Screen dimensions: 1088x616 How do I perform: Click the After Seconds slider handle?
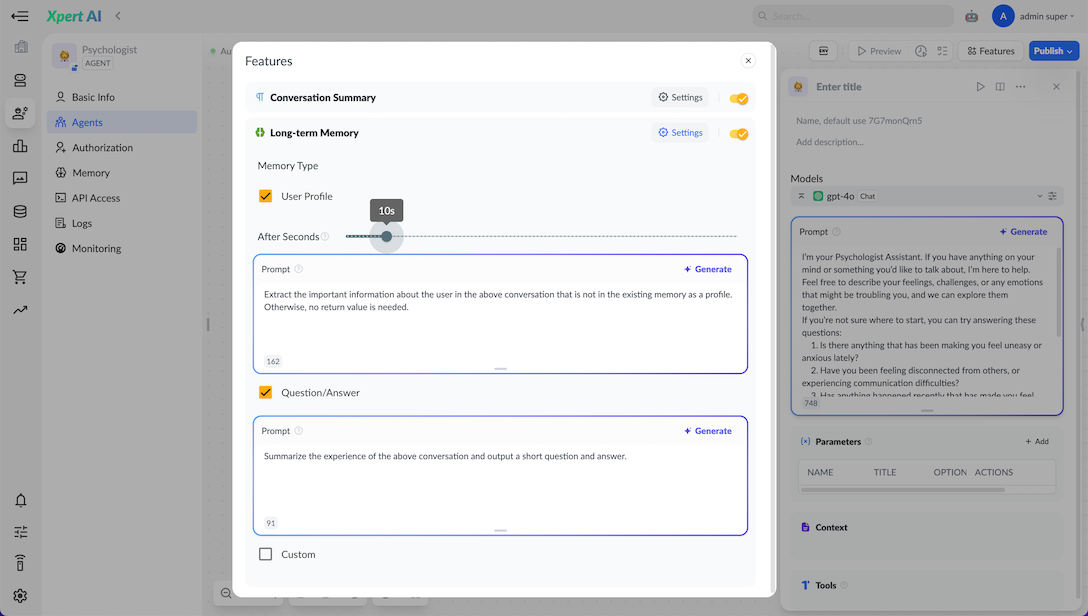point(387,236)
